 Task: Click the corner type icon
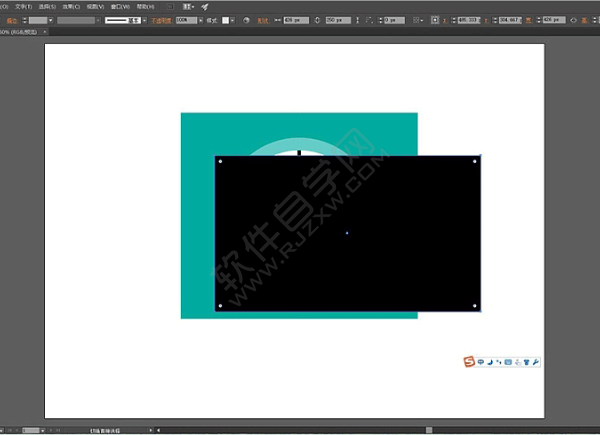pyautogui.click(x=369, y=20)
